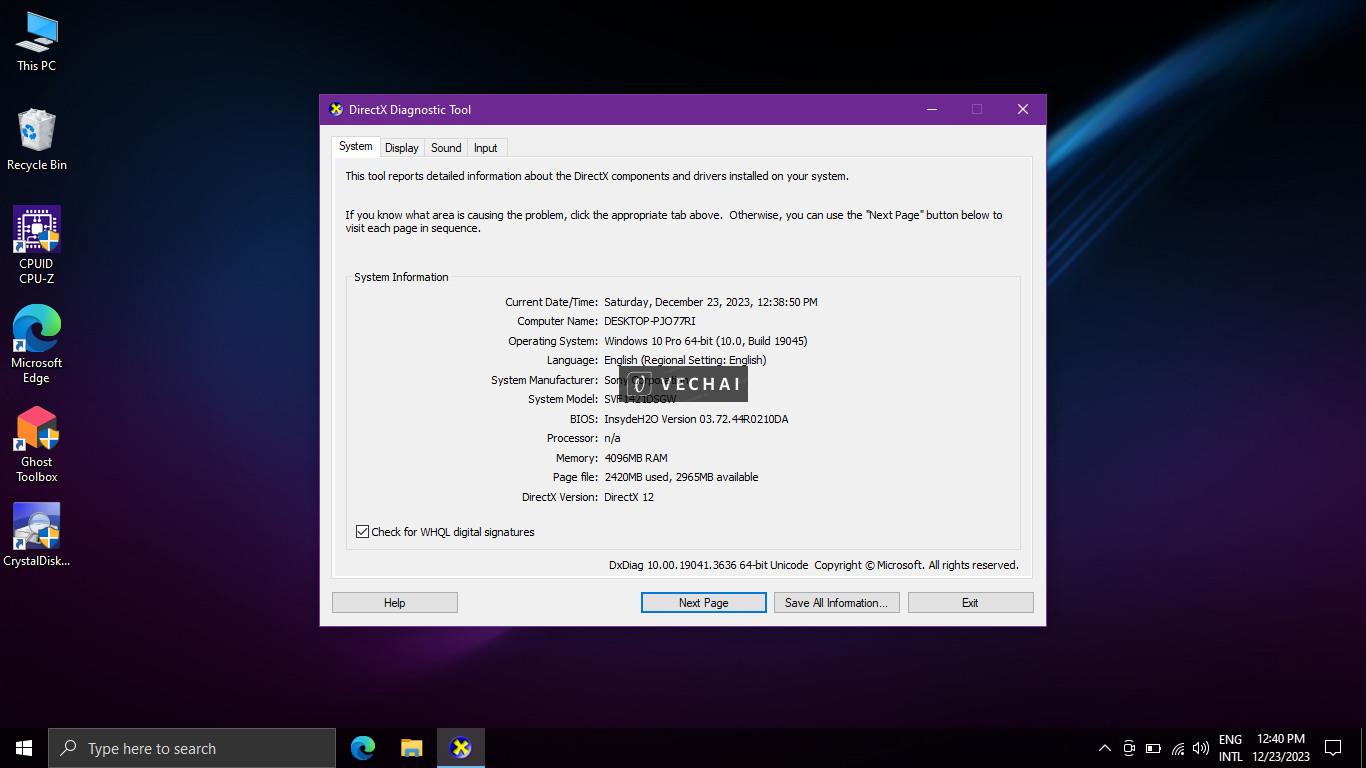This screenshot has height=768, width=1366.
Task: Click the Help button
Action: coord(395,603)
